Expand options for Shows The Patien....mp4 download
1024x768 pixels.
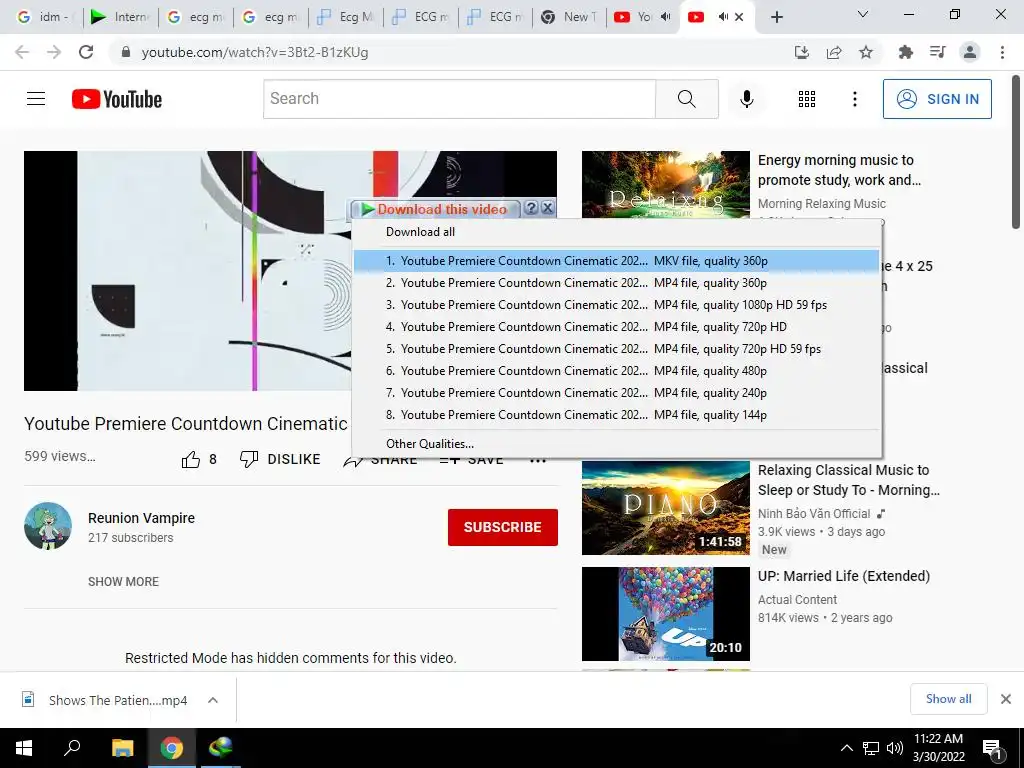click(x=213, y=700)
